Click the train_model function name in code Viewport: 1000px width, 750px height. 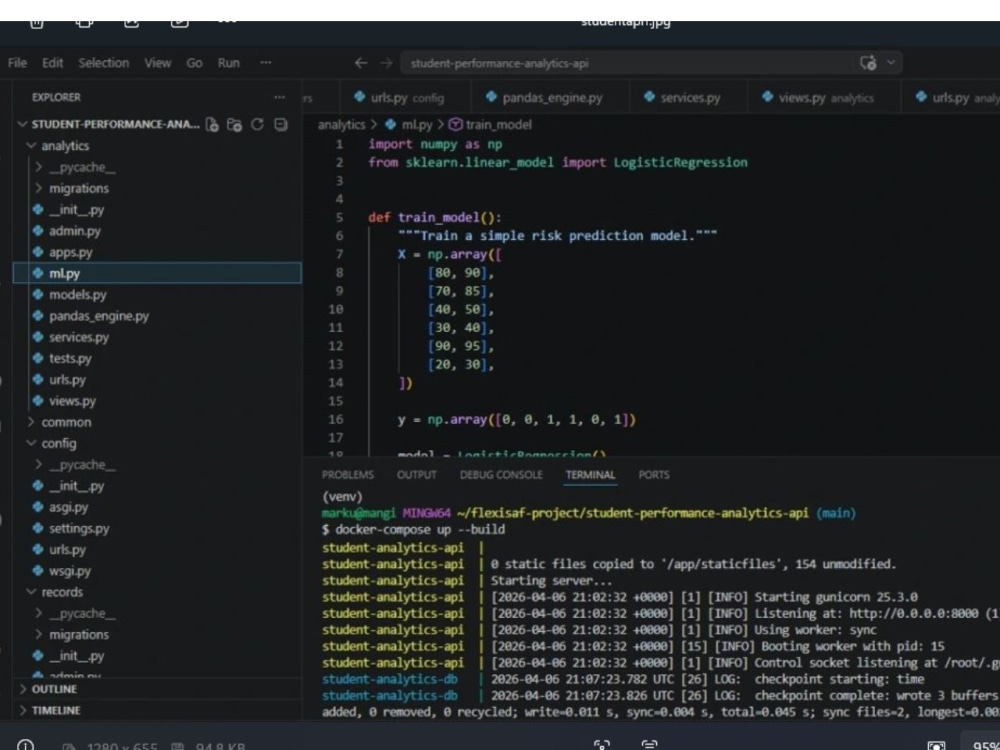[438, 217]
